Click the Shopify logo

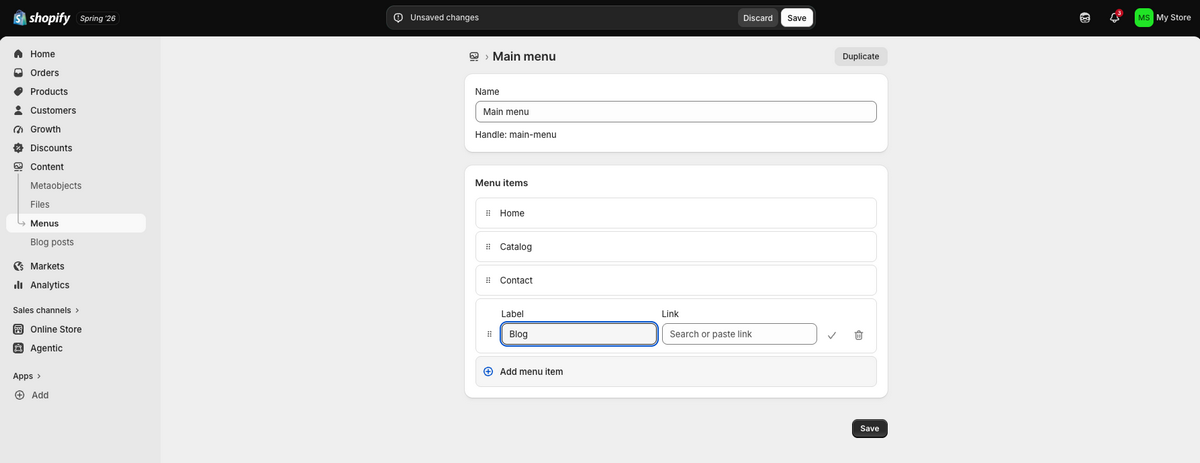point(41,17)
